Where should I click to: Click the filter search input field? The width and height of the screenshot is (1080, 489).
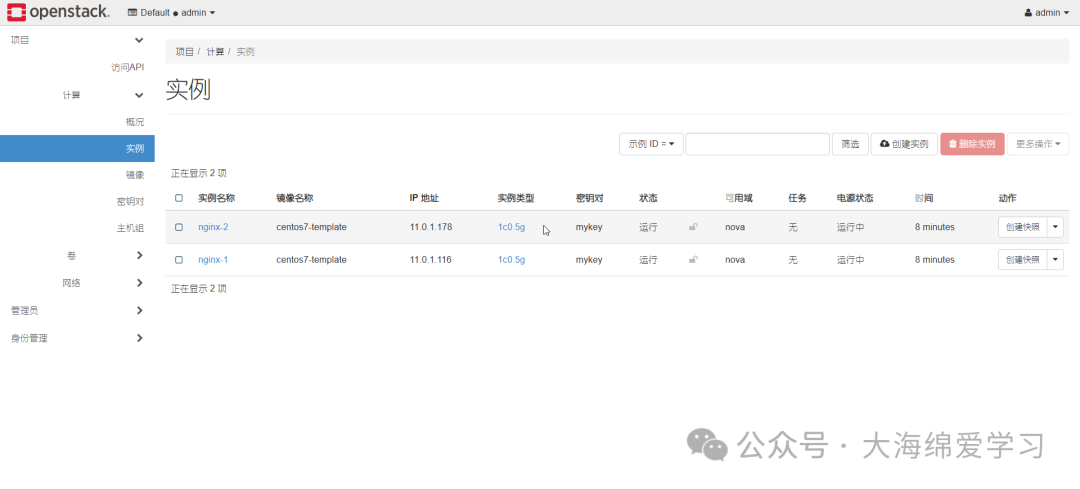[758, 144]
